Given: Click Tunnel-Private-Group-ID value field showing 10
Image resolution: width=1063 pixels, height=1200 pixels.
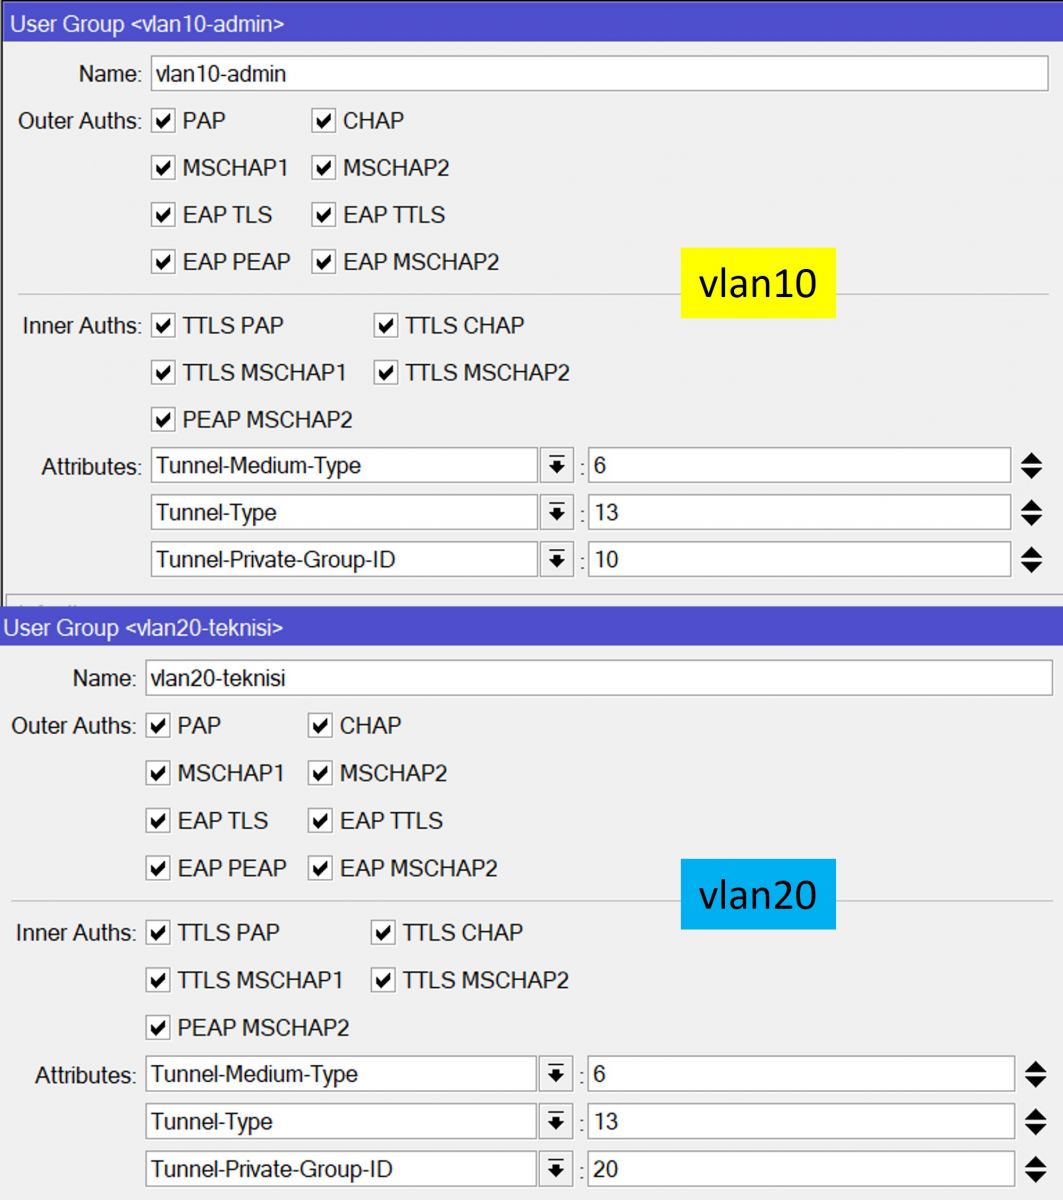Looking at the screenshot, I should click(x=798, y=560).
